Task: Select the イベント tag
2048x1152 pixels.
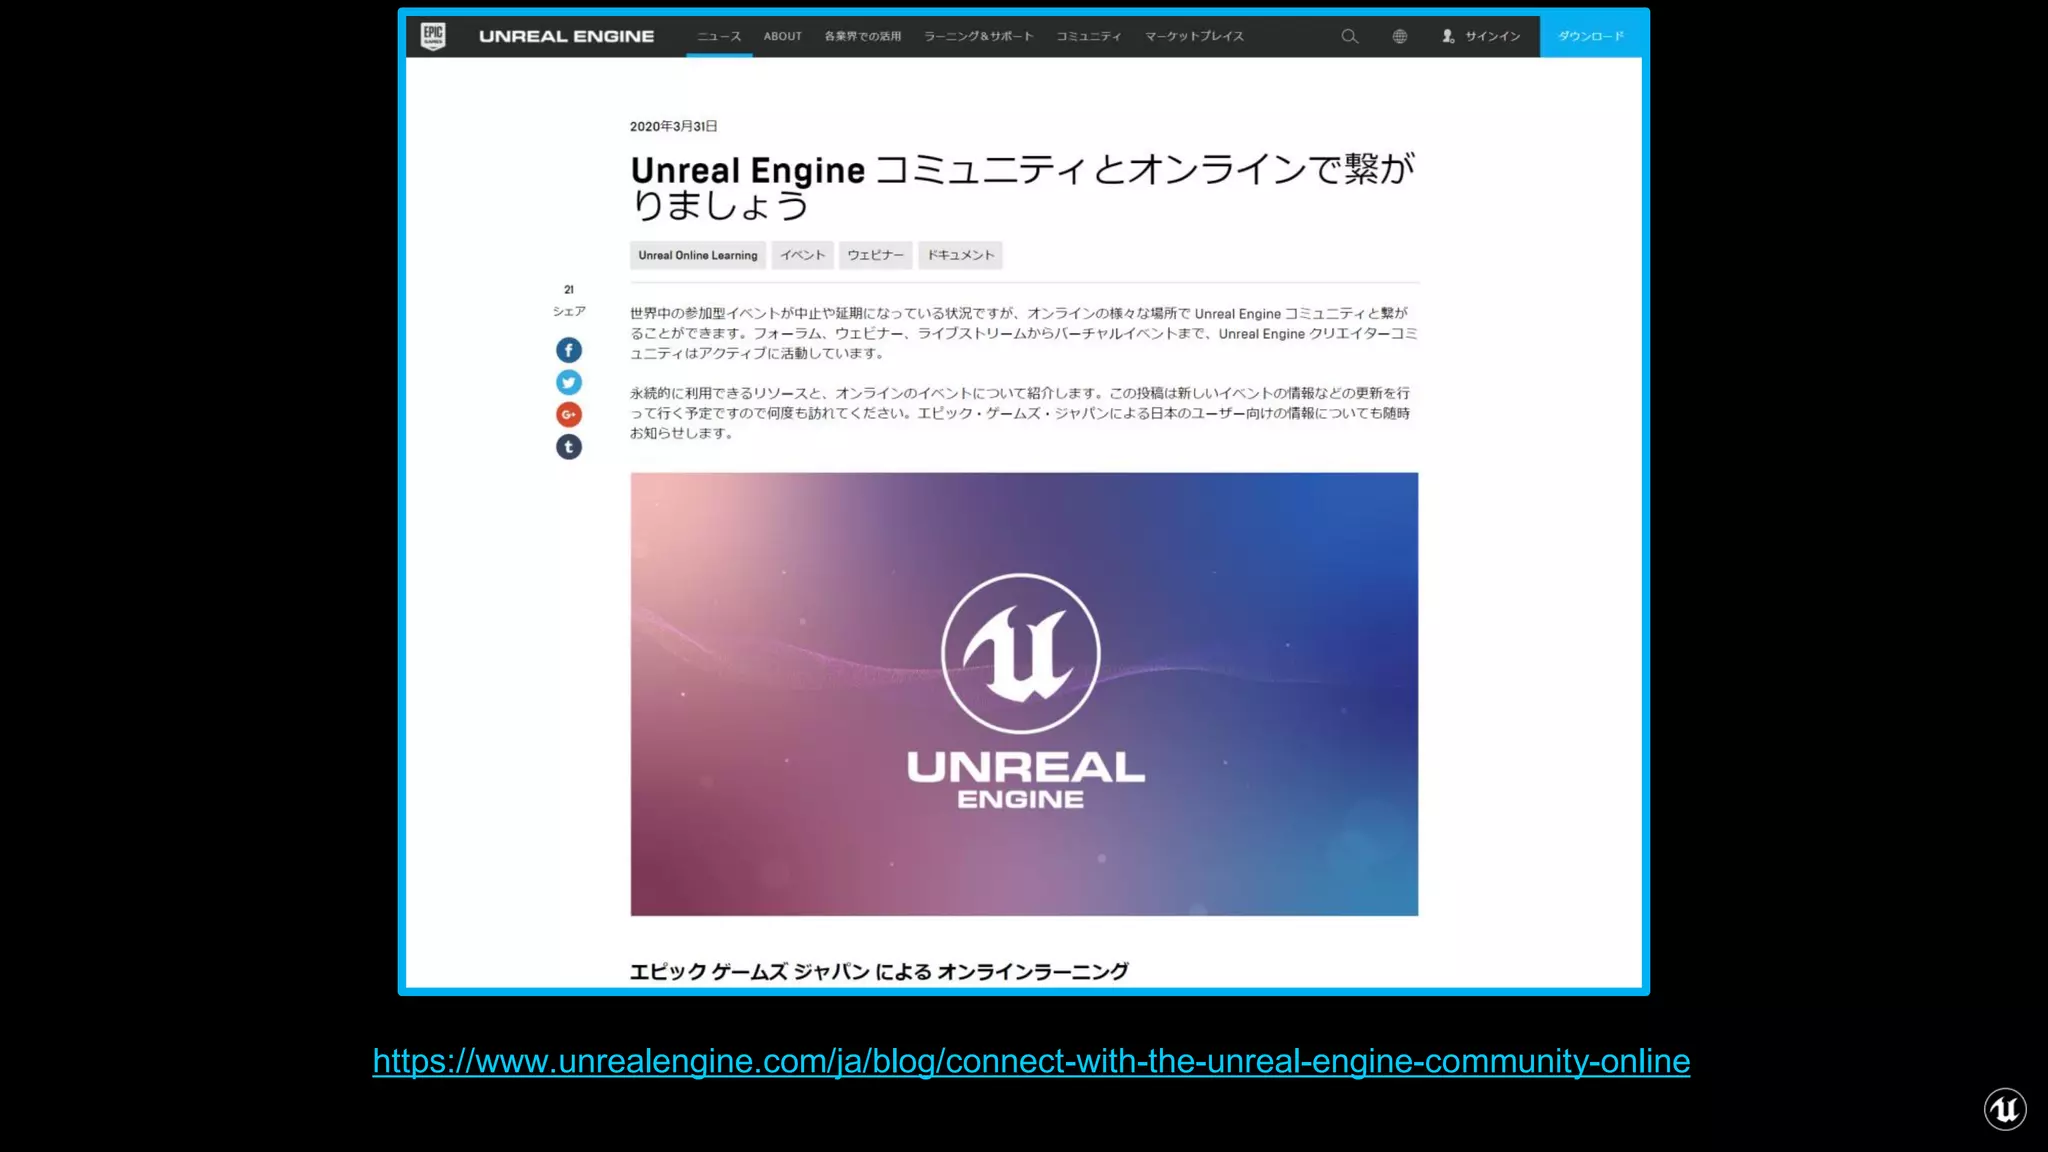Action: 802,255
